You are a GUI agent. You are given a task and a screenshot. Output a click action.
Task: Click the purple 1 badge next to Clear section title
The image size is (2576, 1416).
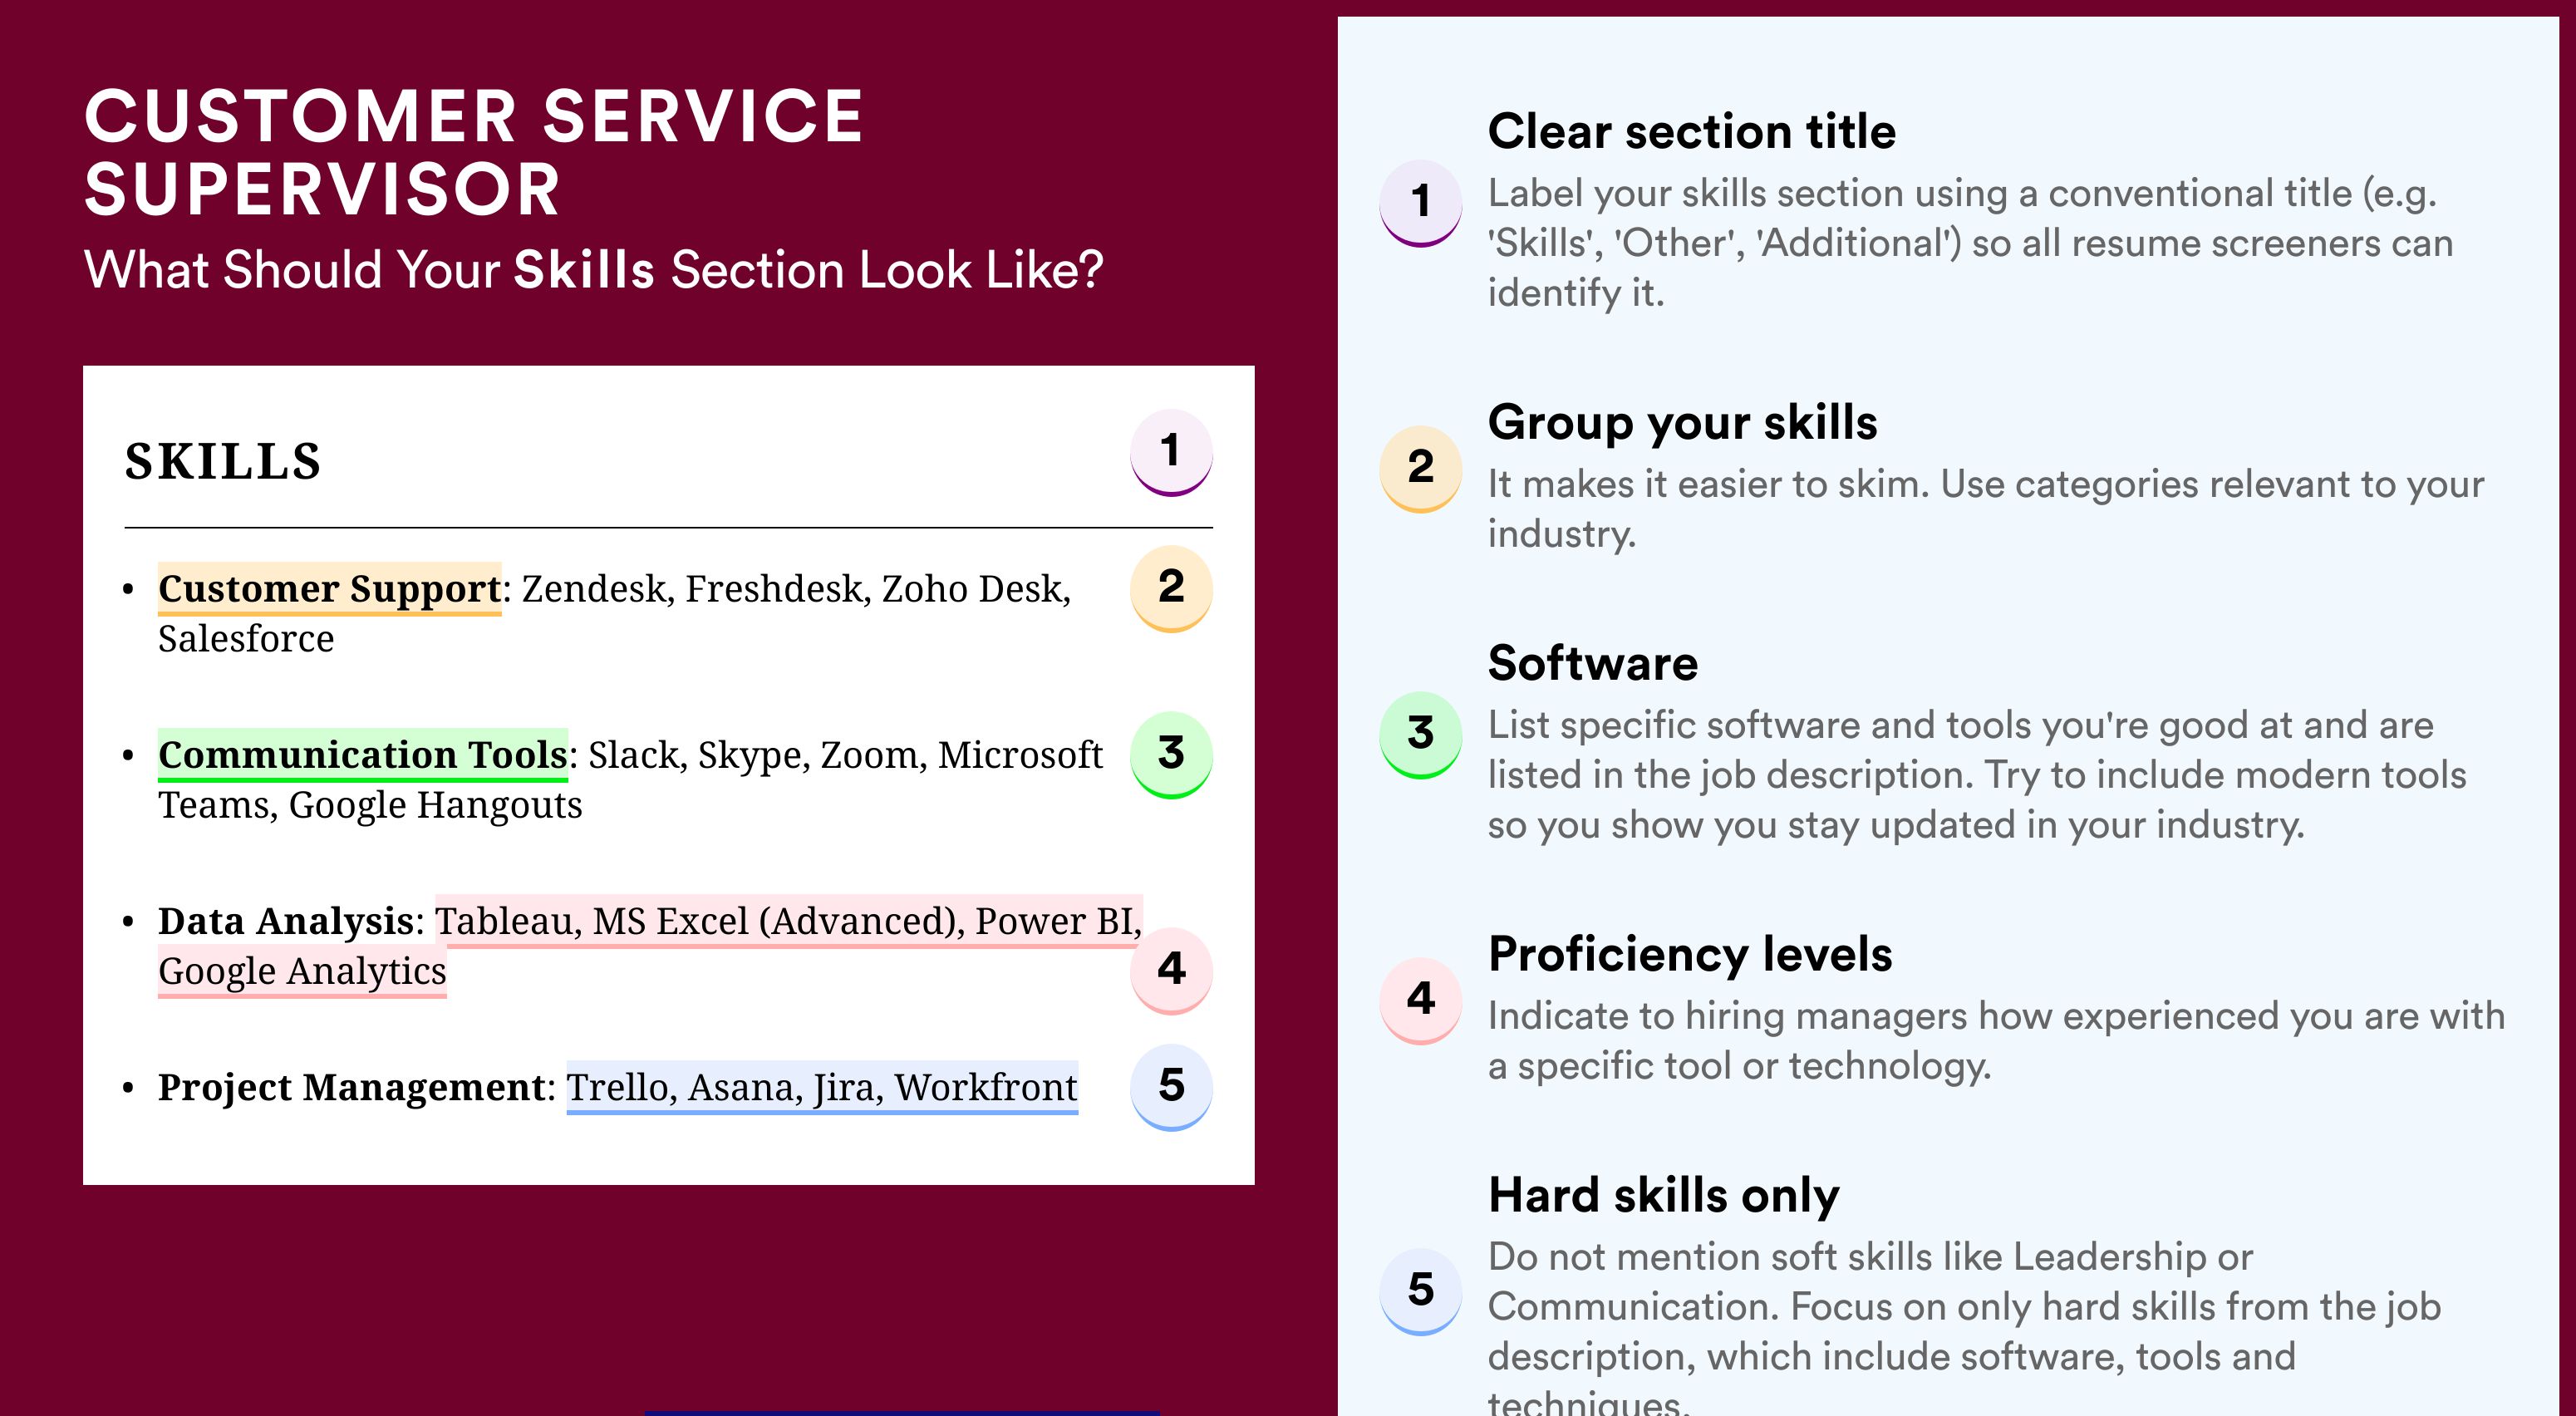point(1420,203)
